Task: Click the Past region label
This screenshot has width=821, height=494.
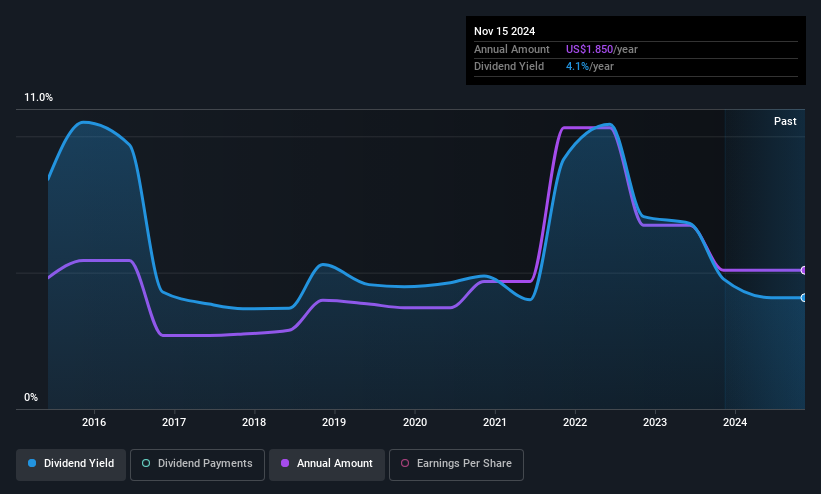Action: pyautogui.click(x=785, y=122)
